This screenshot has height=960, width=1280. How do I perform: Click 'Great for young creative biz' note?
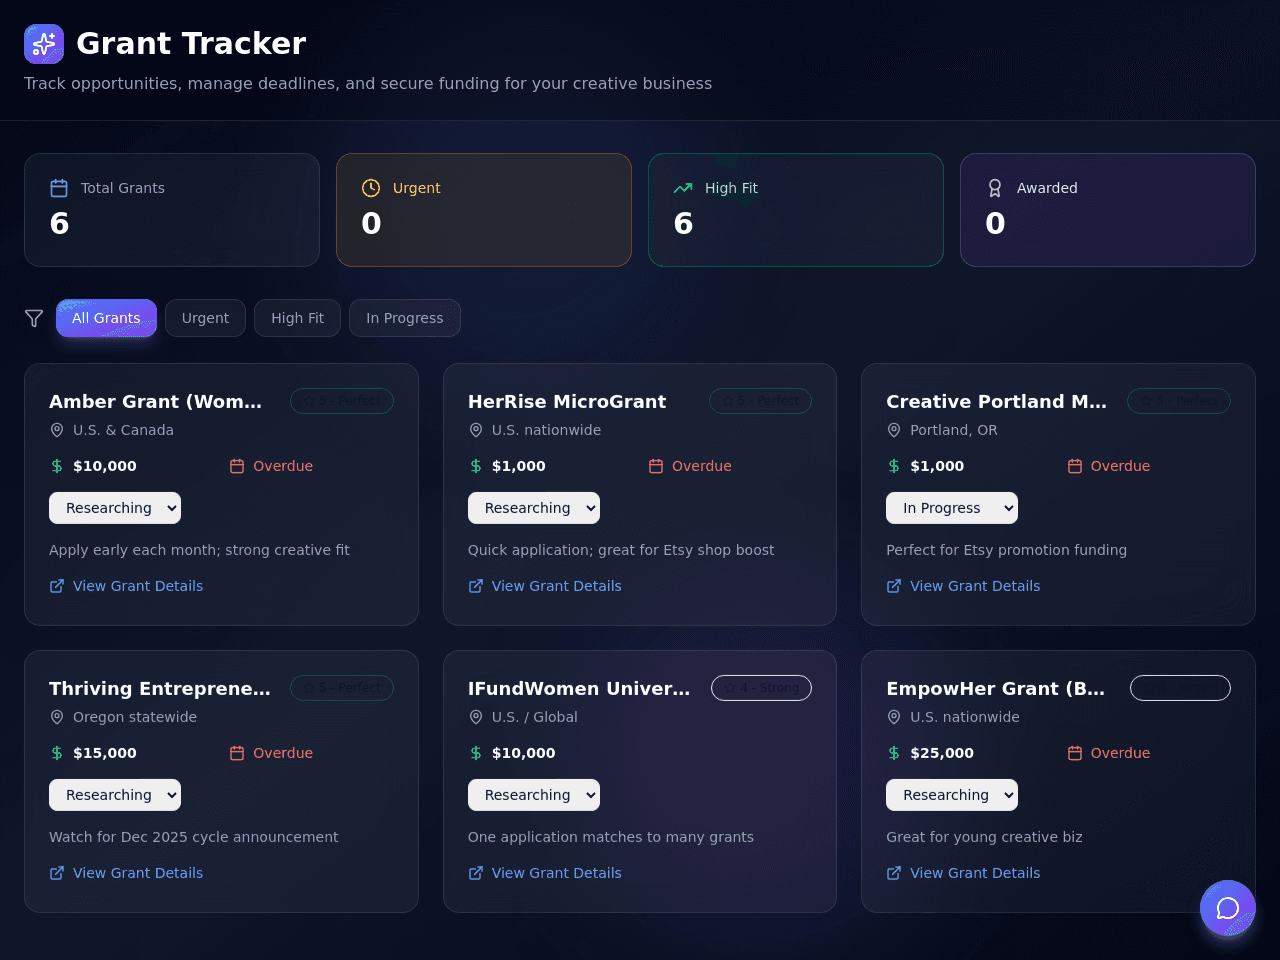[x=985, y=837]
